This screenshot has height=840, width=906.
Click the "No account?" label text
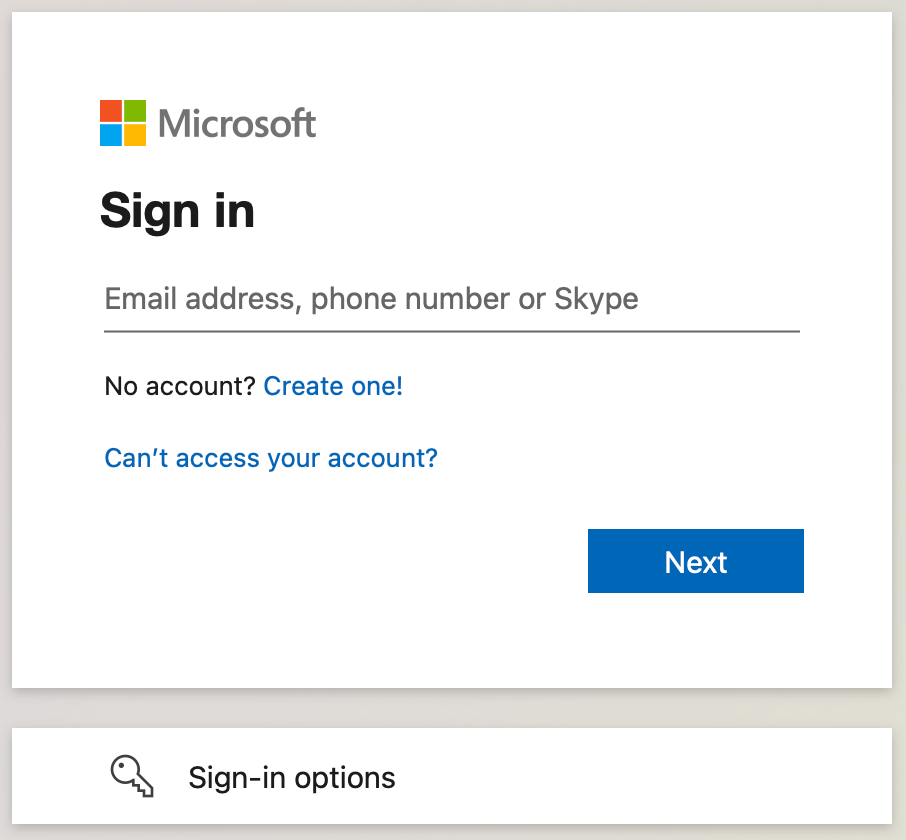pyautogui.click(x=180, y=386)
